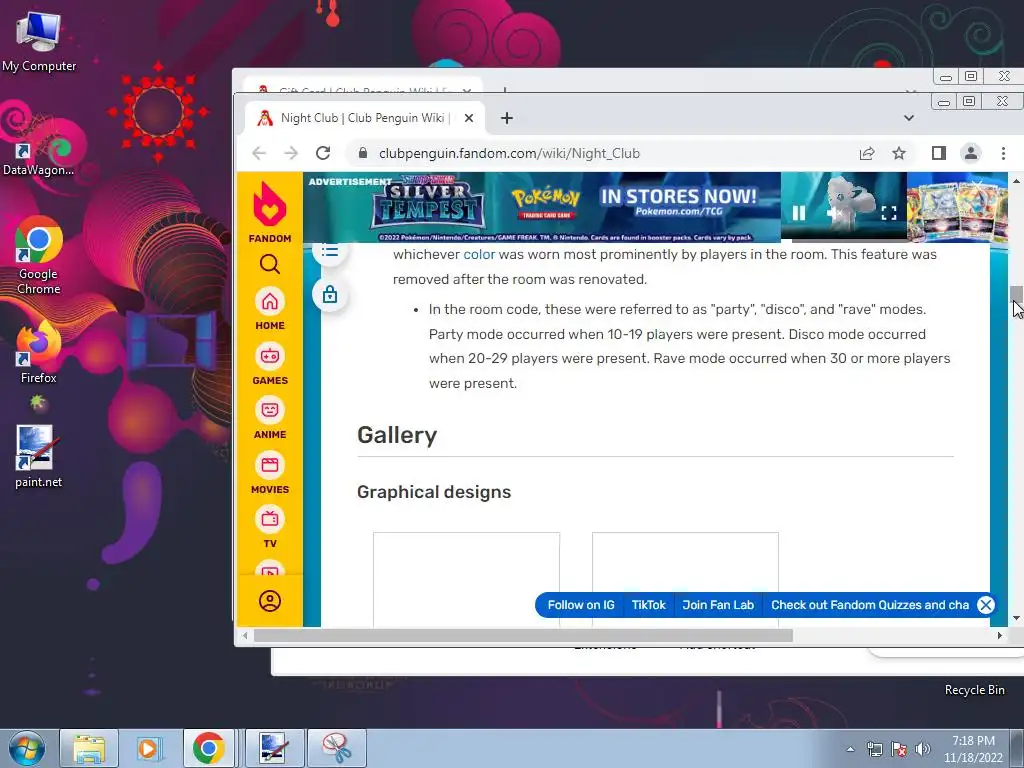Screen dimensions: 1024x768
Task: Open second Graphical designs thumbnail
Action: pyautogui.click(x=685, y=579)
